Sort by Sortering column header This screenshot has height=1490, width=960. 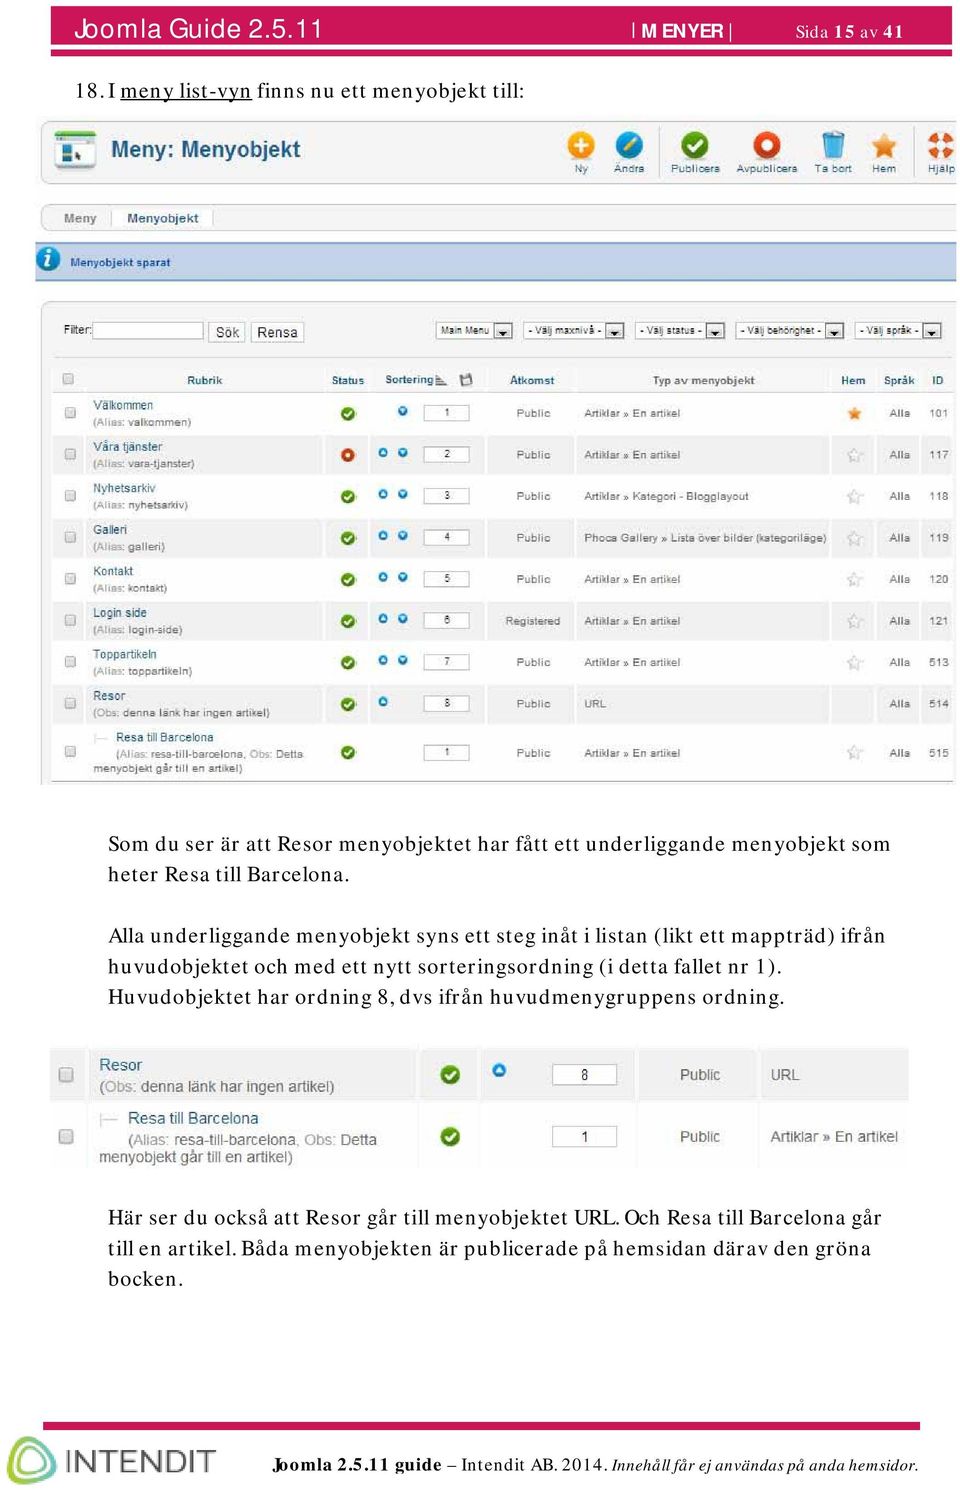[x=410, y=380]
